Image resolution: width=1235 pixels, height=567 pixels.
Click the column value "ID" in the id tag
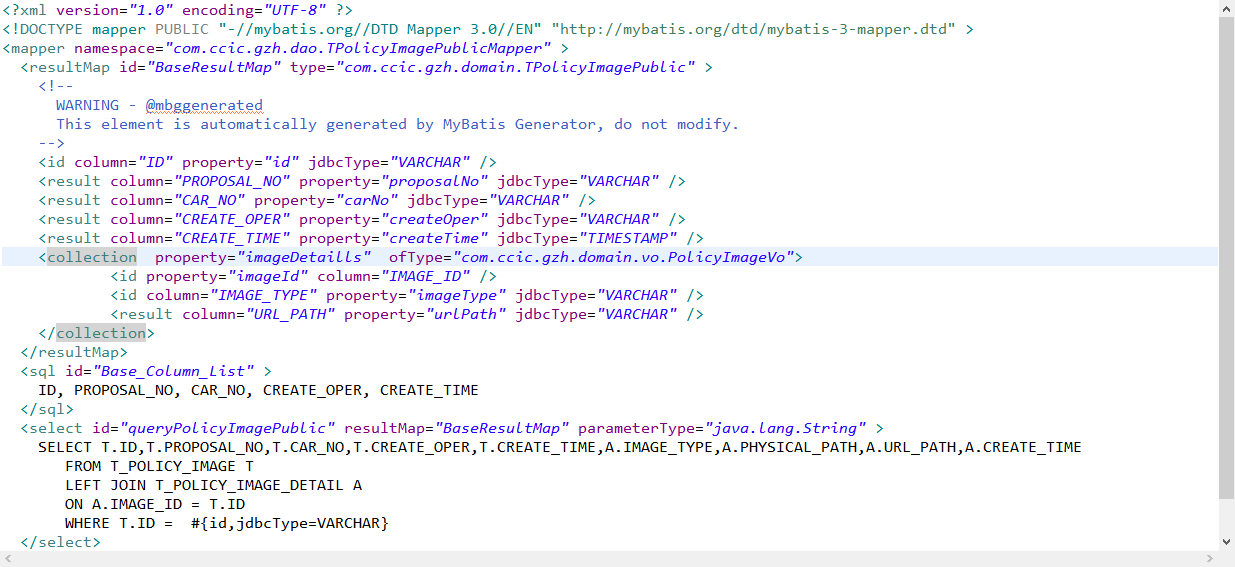click(x=155, y=162)
